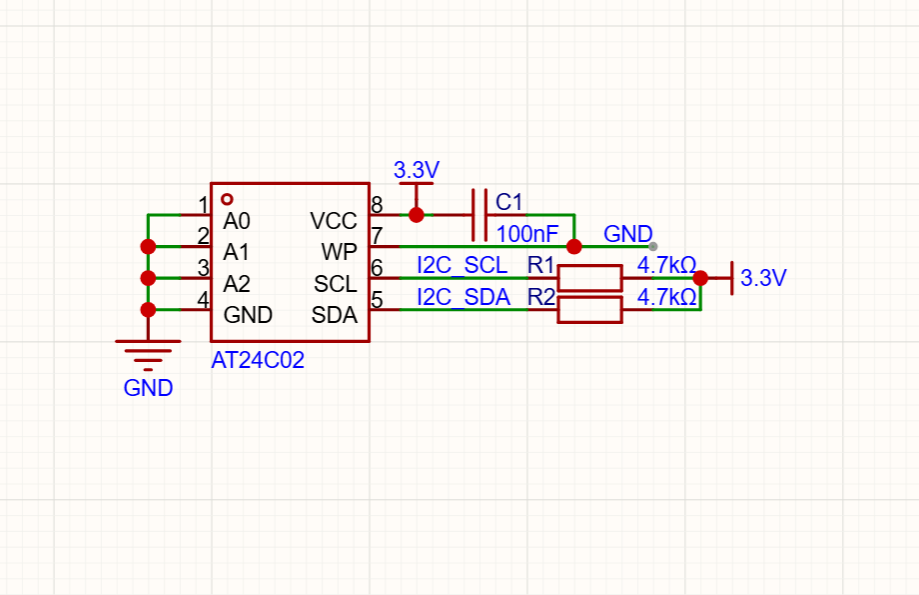The width and height of the screenshot is (919, 595).
Task: Click the junction dot on pin 4 wire
Action: (x=148, y=310)
